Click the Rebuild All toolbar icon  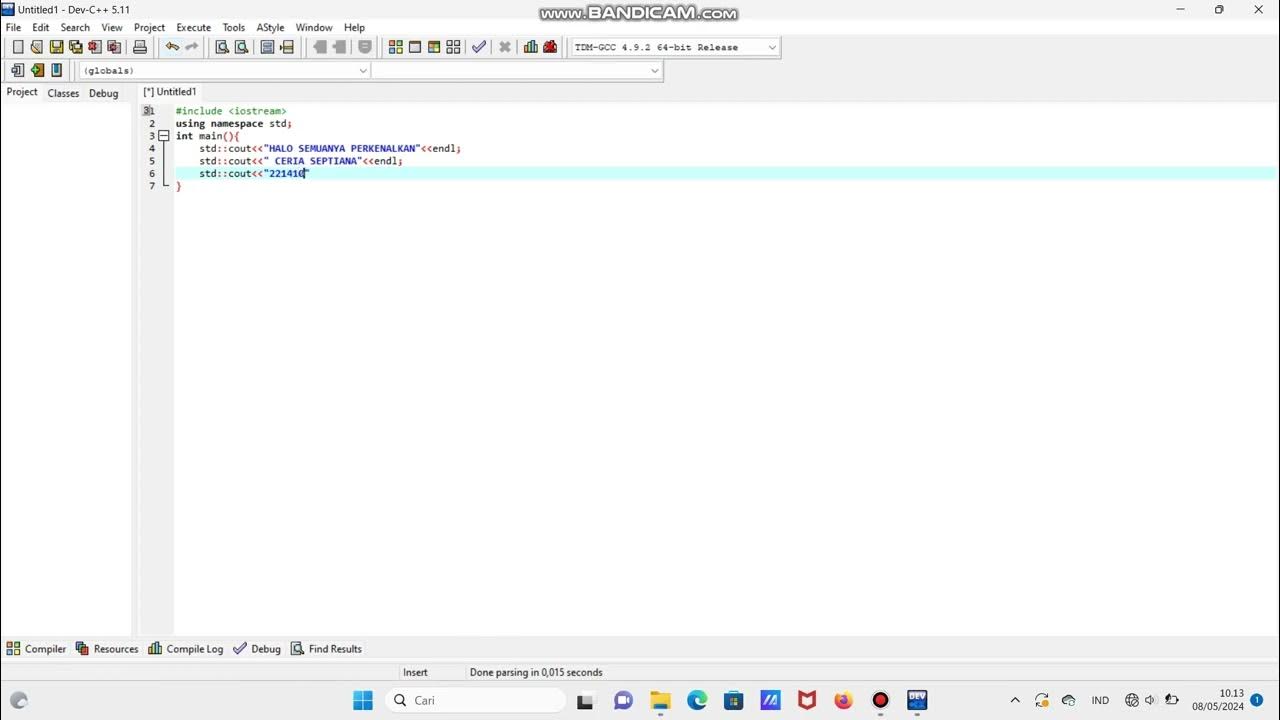(453, 47)
